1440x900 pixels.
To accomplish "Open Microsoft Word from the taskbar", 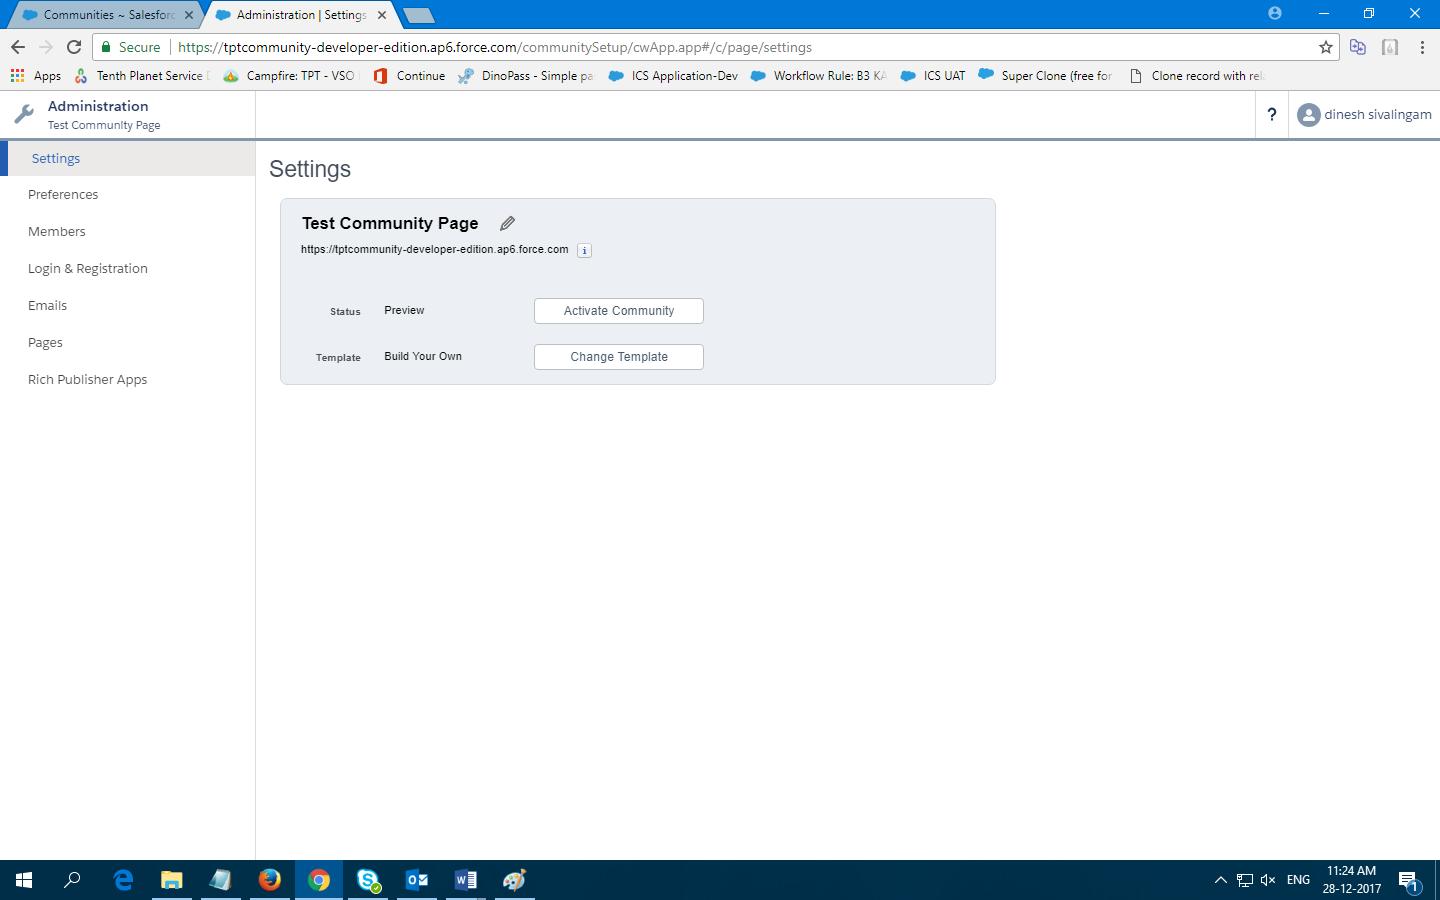I will [466, 880].
